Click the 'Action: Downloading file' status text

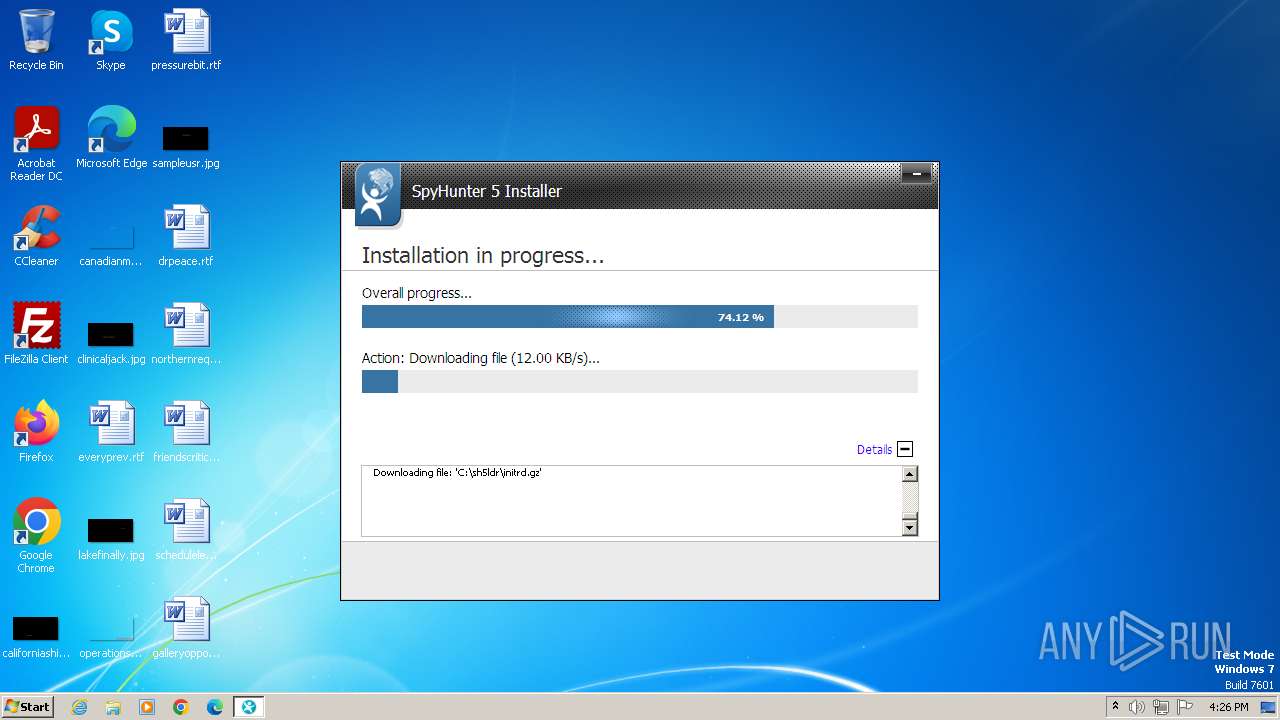click(480, 358)
